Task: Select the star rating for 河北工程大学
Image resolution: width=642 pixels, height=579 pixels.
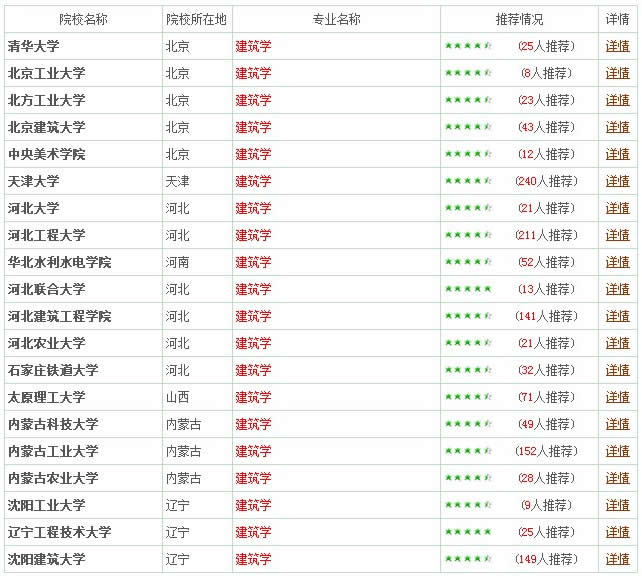Action: pos(468,235)
